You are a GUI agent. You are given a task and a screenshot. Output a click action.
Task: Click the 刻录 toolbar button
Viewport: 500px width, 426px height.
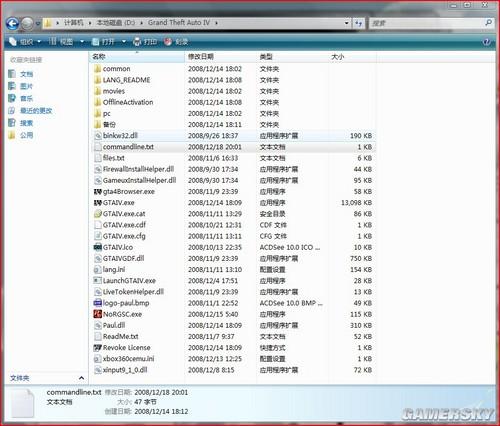[176, 42]
